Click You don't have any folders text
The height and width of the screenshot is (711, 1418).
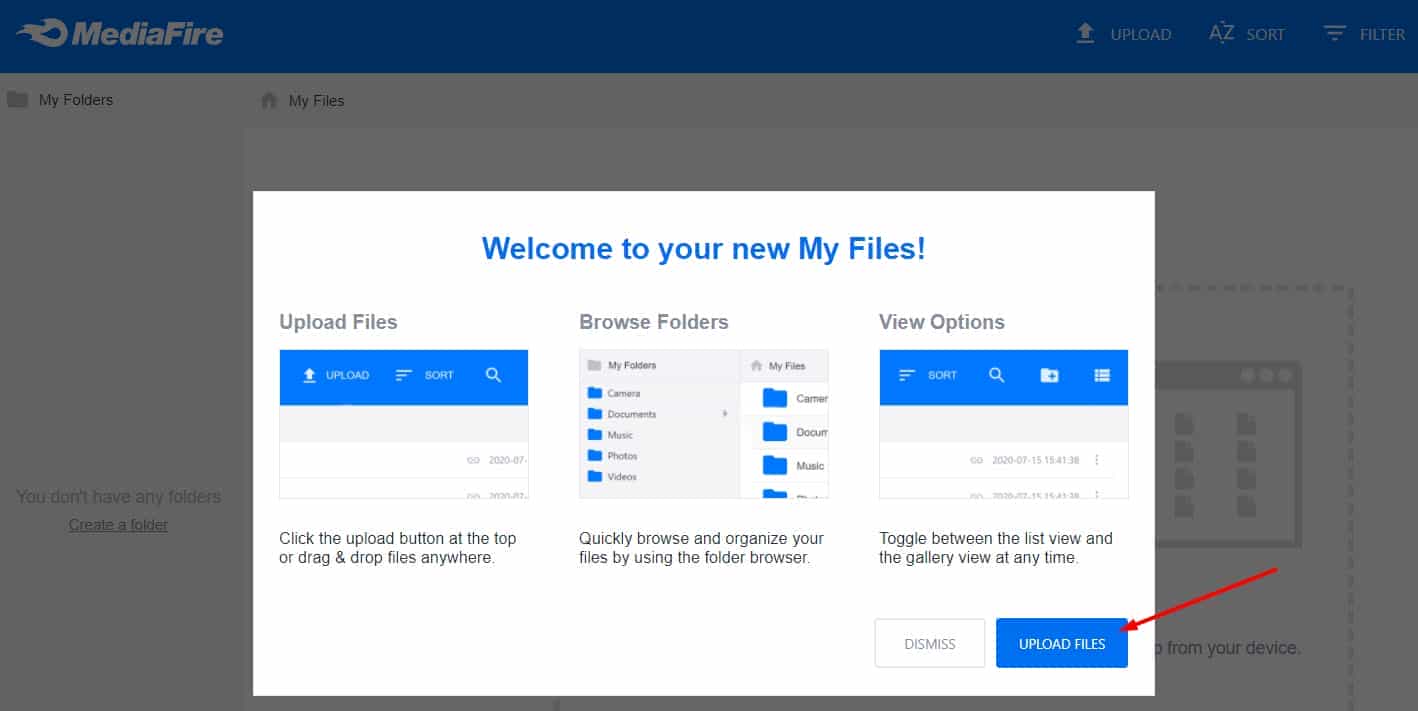119,497
